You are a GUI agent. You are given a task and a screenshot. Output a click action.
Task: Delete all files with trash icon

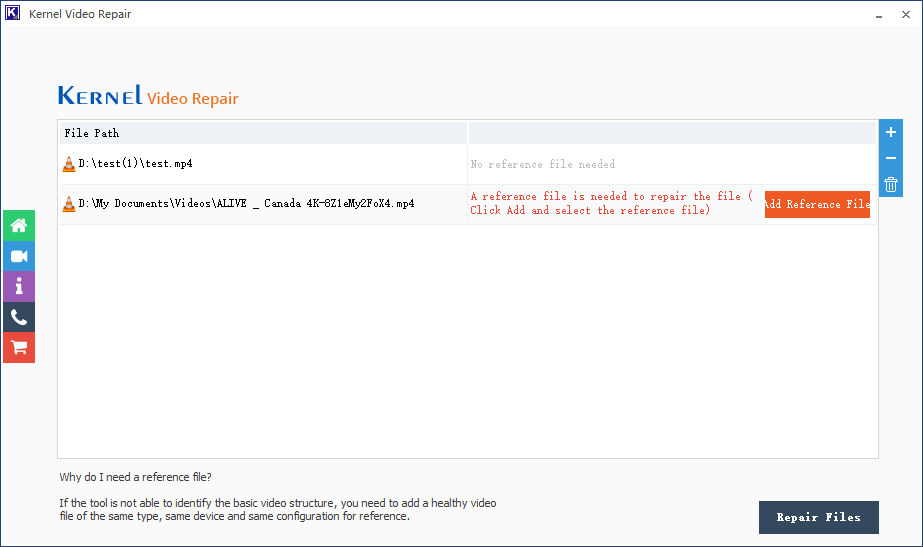pyautogui.click(x=891, y=184)
